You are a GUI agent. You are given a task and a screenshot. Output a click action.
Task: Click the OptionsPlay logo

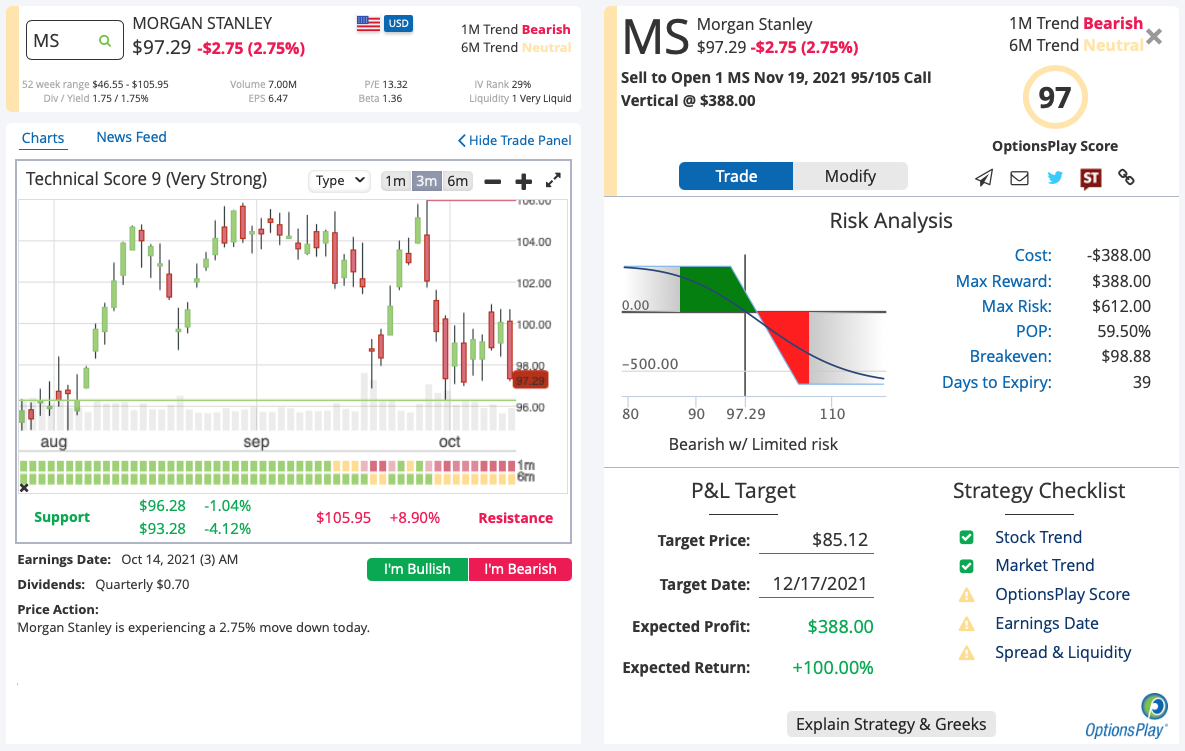tap(1126, 716)
